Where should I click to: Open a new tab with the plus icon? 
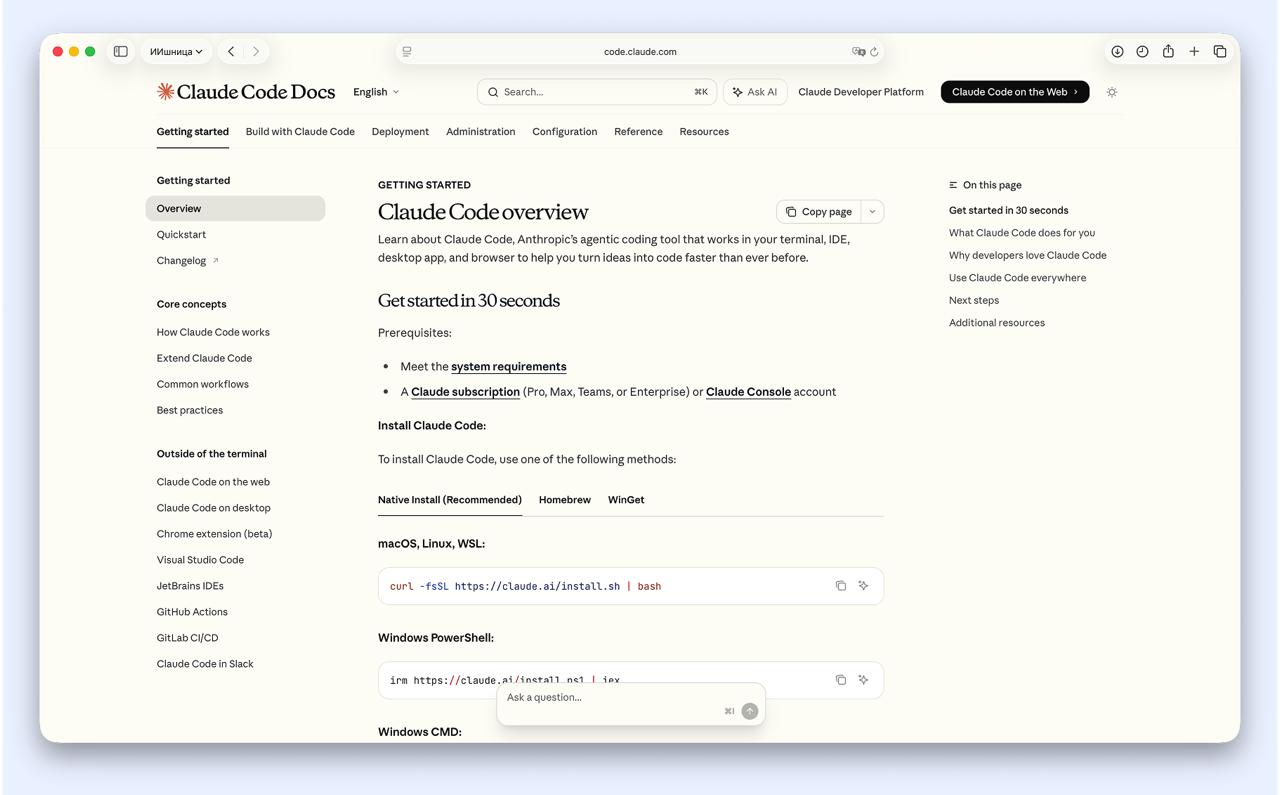click(1194, 52)
